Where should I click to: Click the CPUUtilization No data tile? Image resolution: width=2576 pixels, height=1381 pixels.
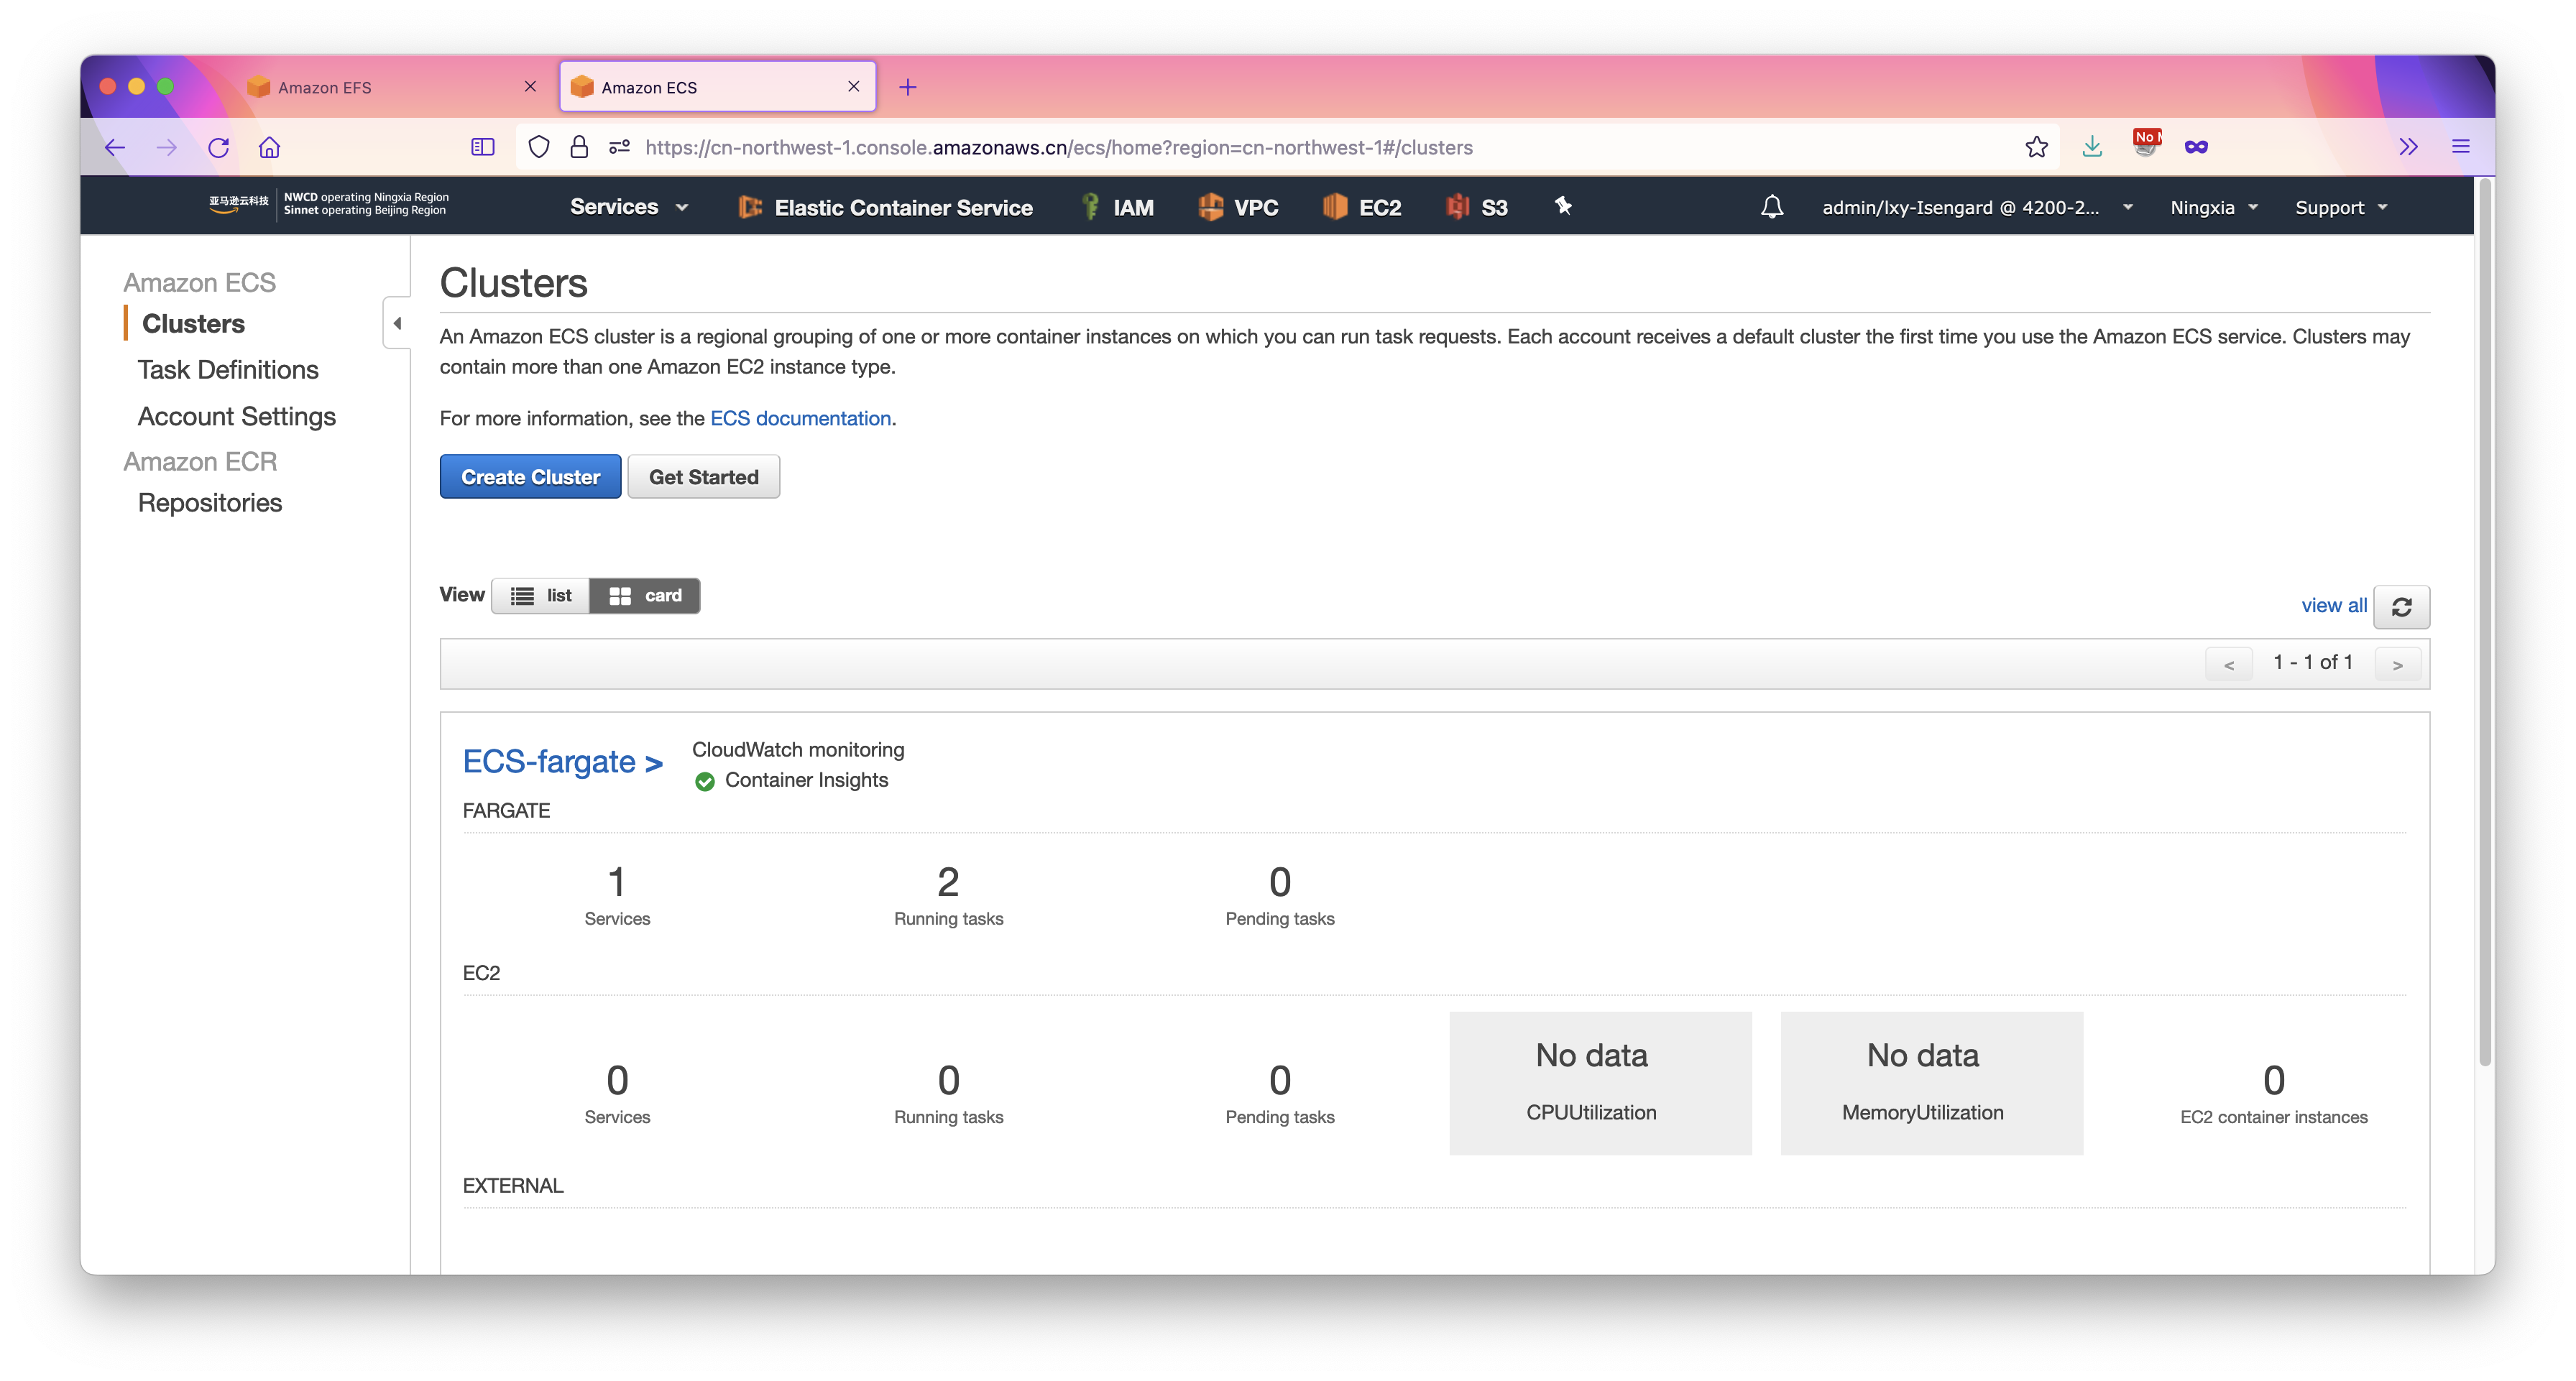tap(1600, 1083)
